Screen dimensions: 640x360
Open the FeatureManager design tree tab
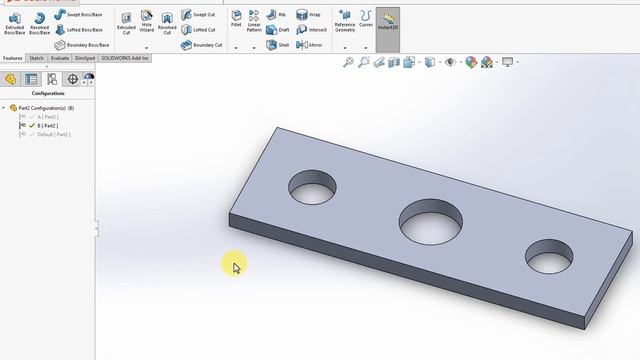[x=11, y=79]
